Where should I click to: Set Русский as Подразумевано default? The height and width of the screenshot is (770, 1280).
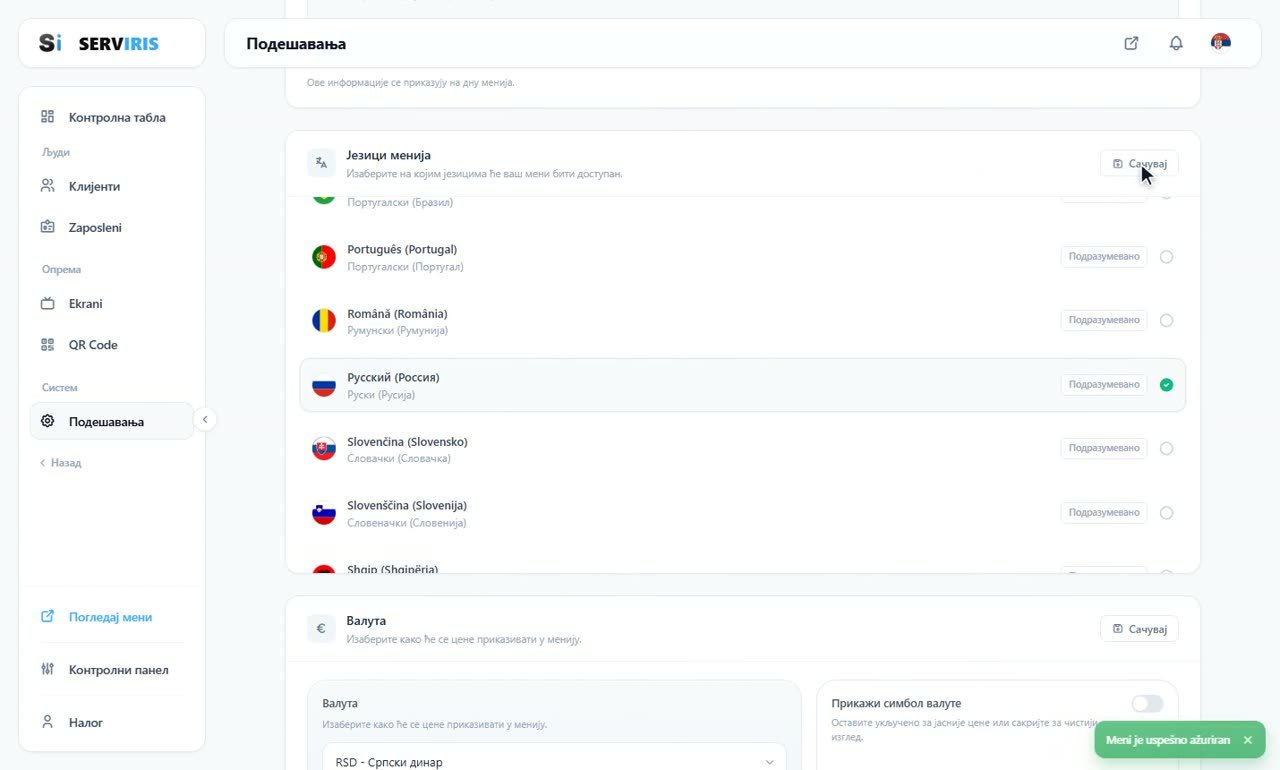point(1104,384)
